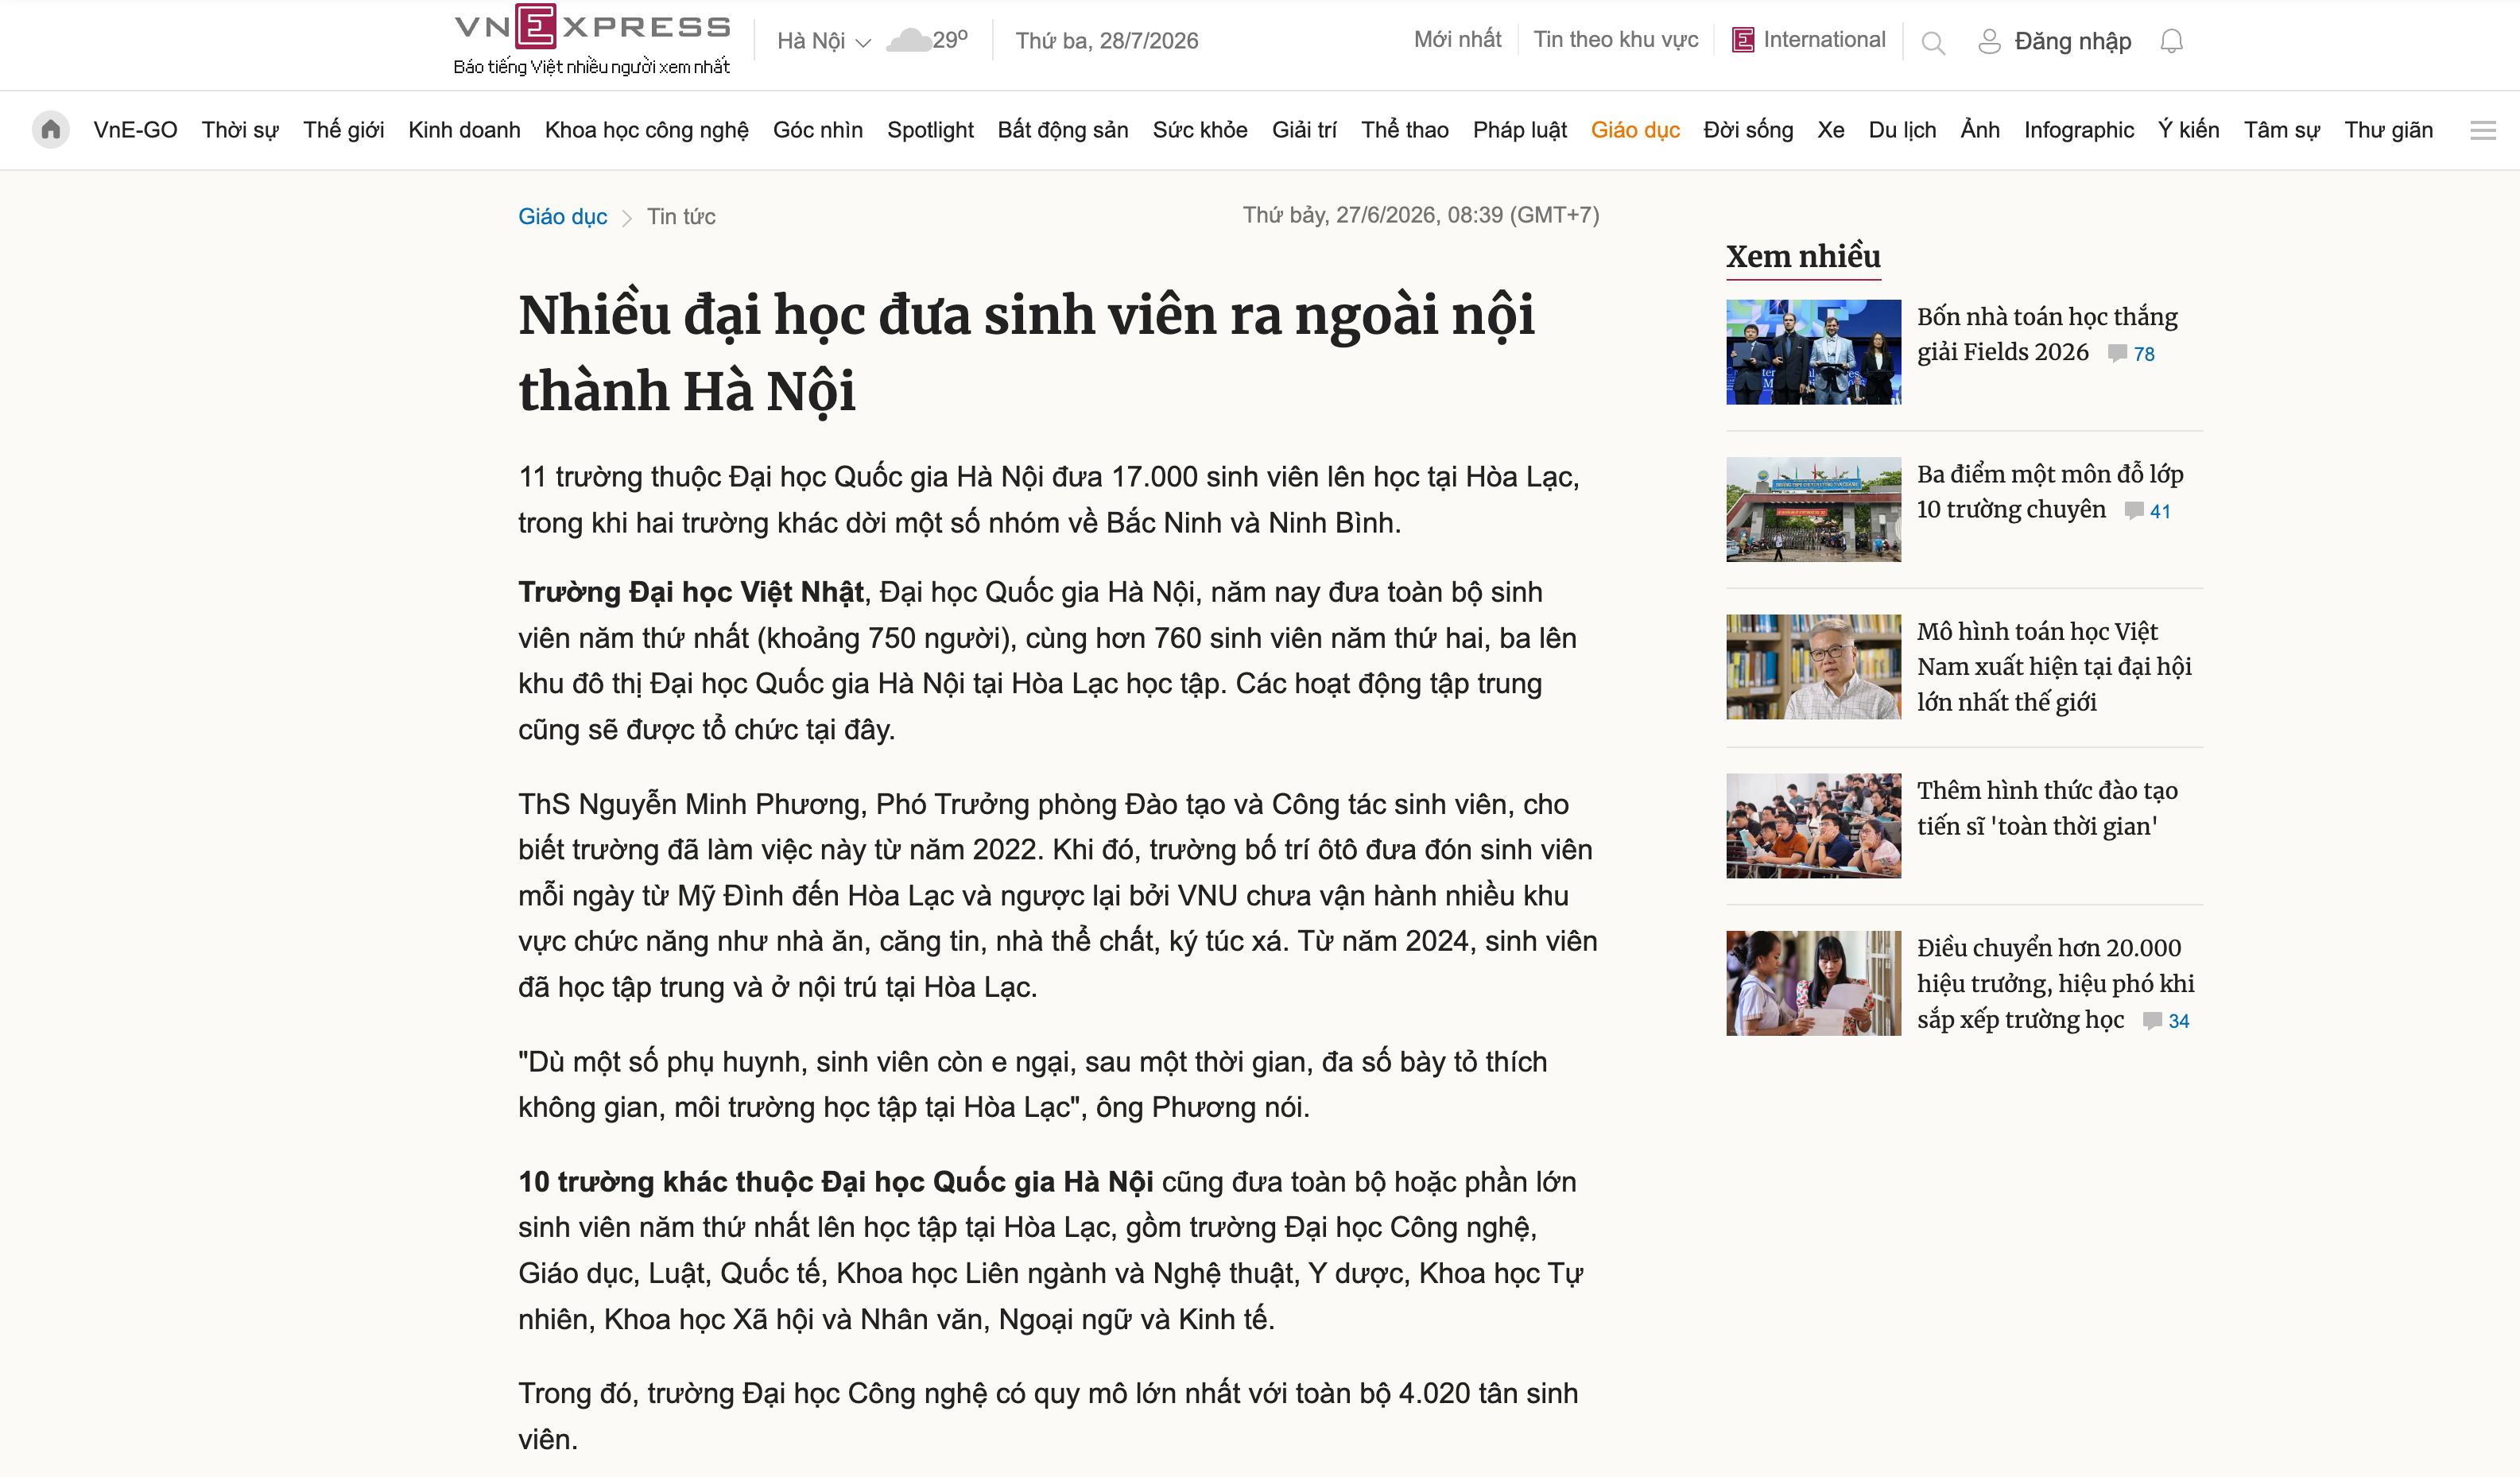The width and height of the screenshot is (2520, 1477).
Task: Click the International edition logo icon
Action: pos(1743,40)
